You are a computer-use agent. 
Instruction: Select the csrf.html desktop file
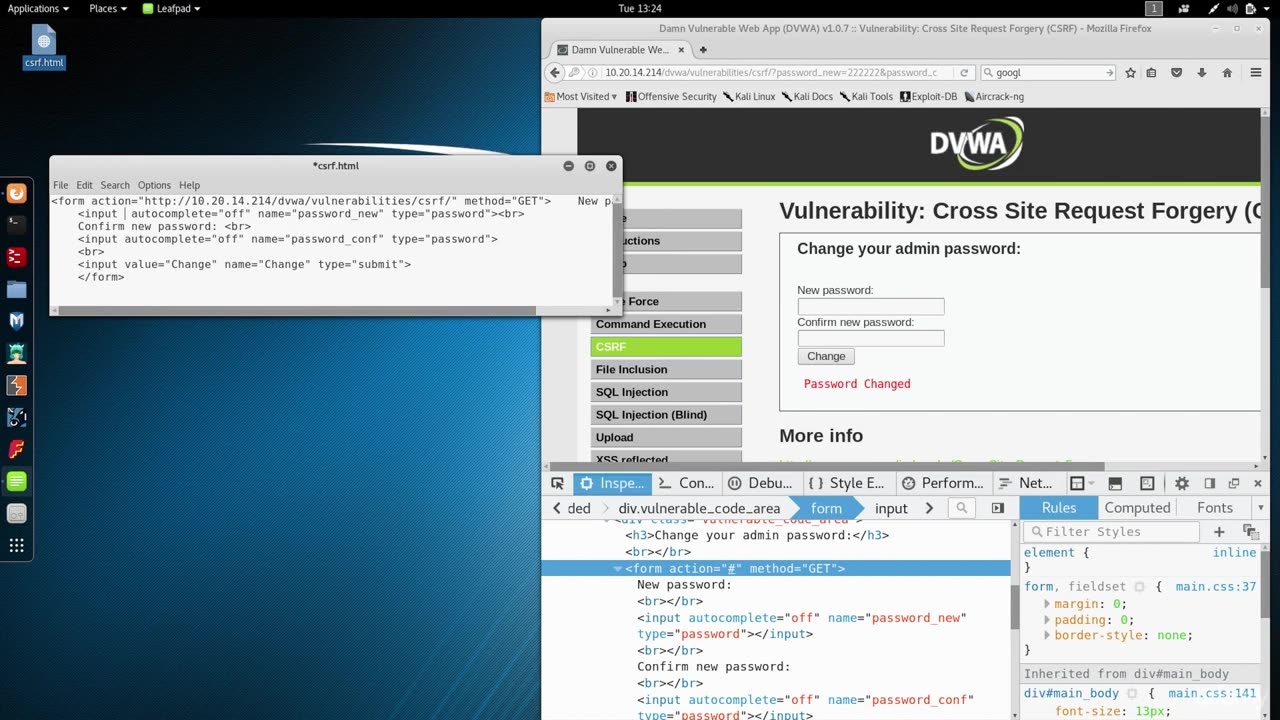click(44, 47)
